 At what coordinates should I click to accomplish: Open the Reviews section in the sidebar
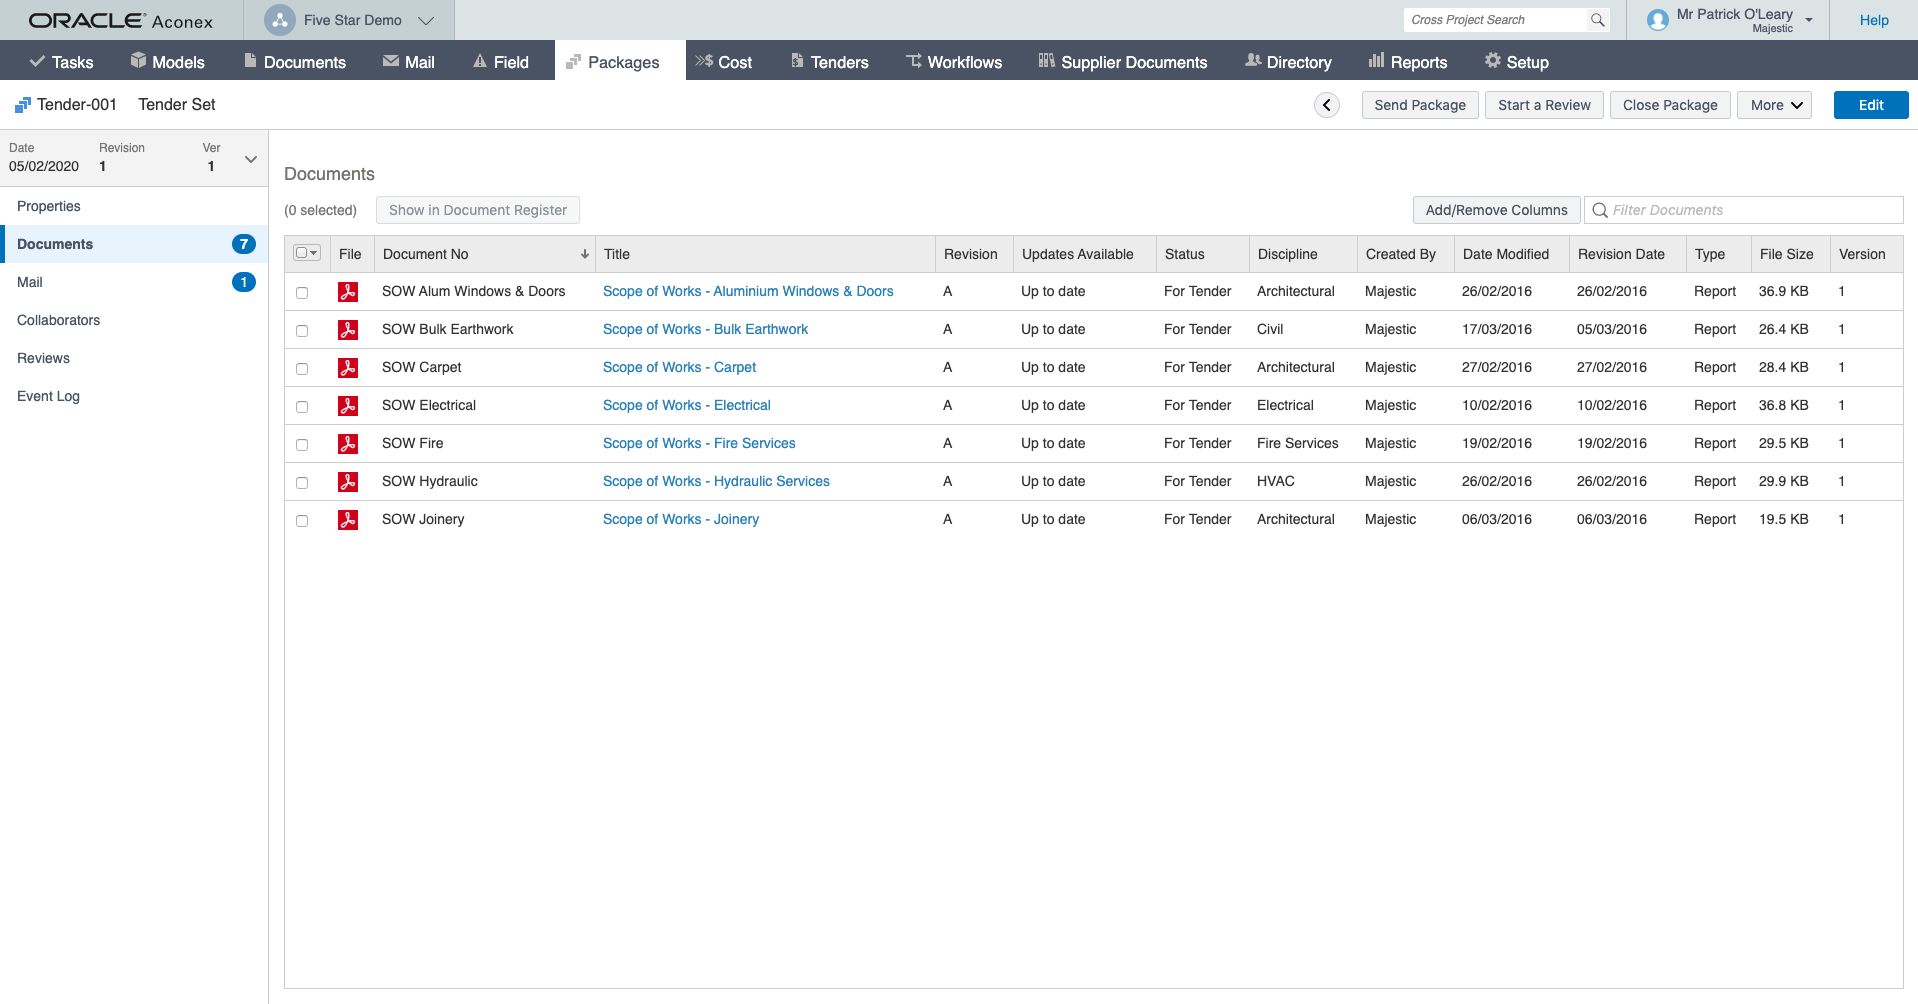click(43, 358)
